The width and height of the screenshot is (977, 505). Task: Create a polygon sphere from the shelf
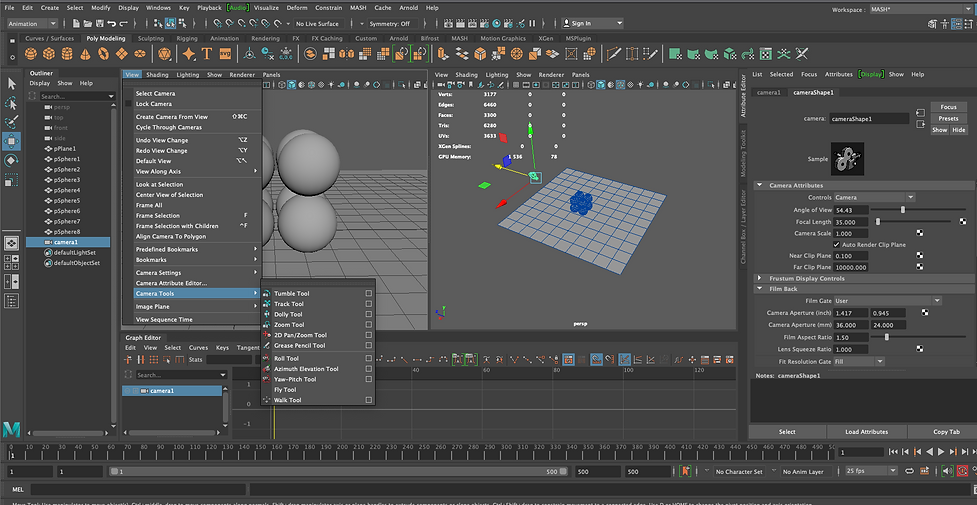(31, 54)
